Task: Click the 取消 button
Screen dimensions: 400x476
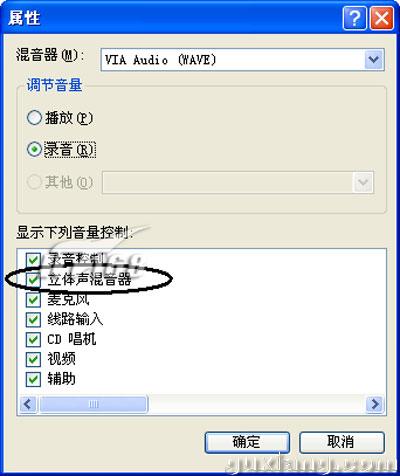Action: (342, 442)
